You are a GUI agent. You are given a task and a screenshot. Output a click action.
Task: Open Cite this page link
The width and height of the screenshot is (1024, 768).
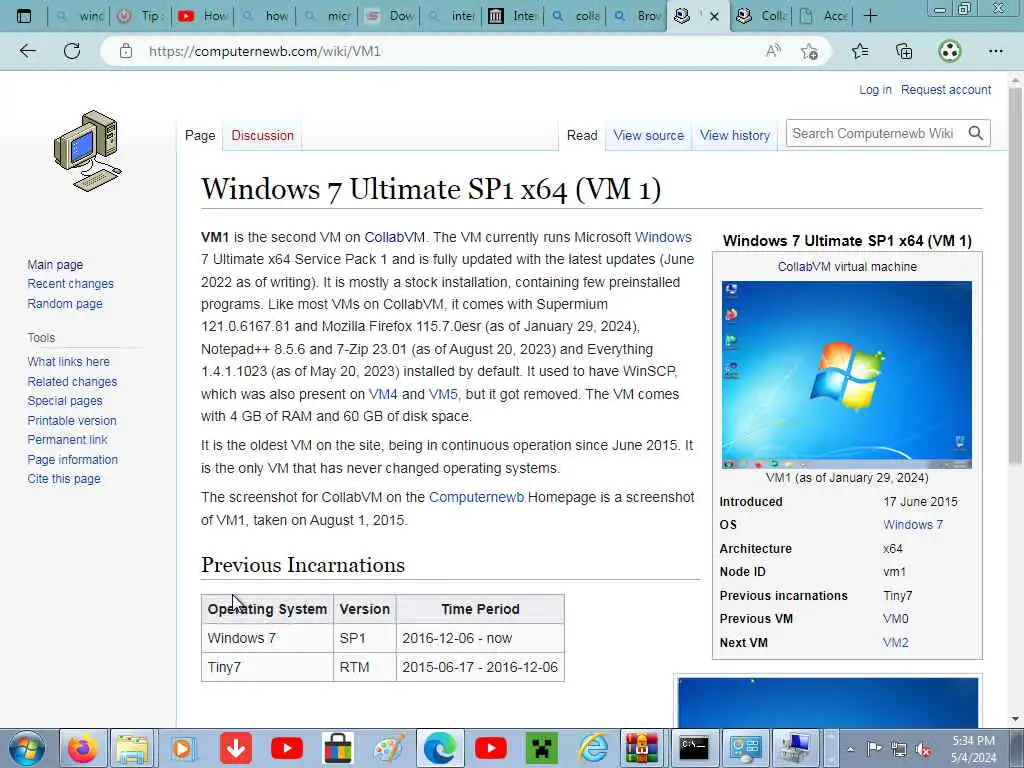(x=64, y=479)
